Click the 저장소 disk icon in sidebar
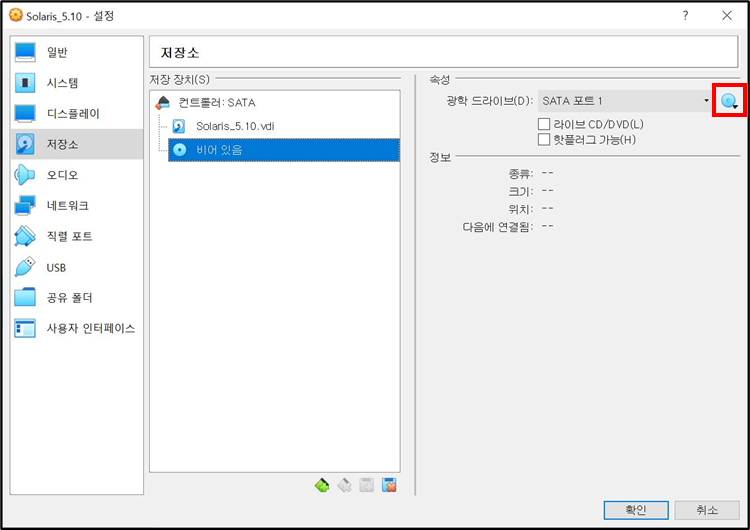Image resolution: width=750 pixels, height=530 pixels. [24, 144]
